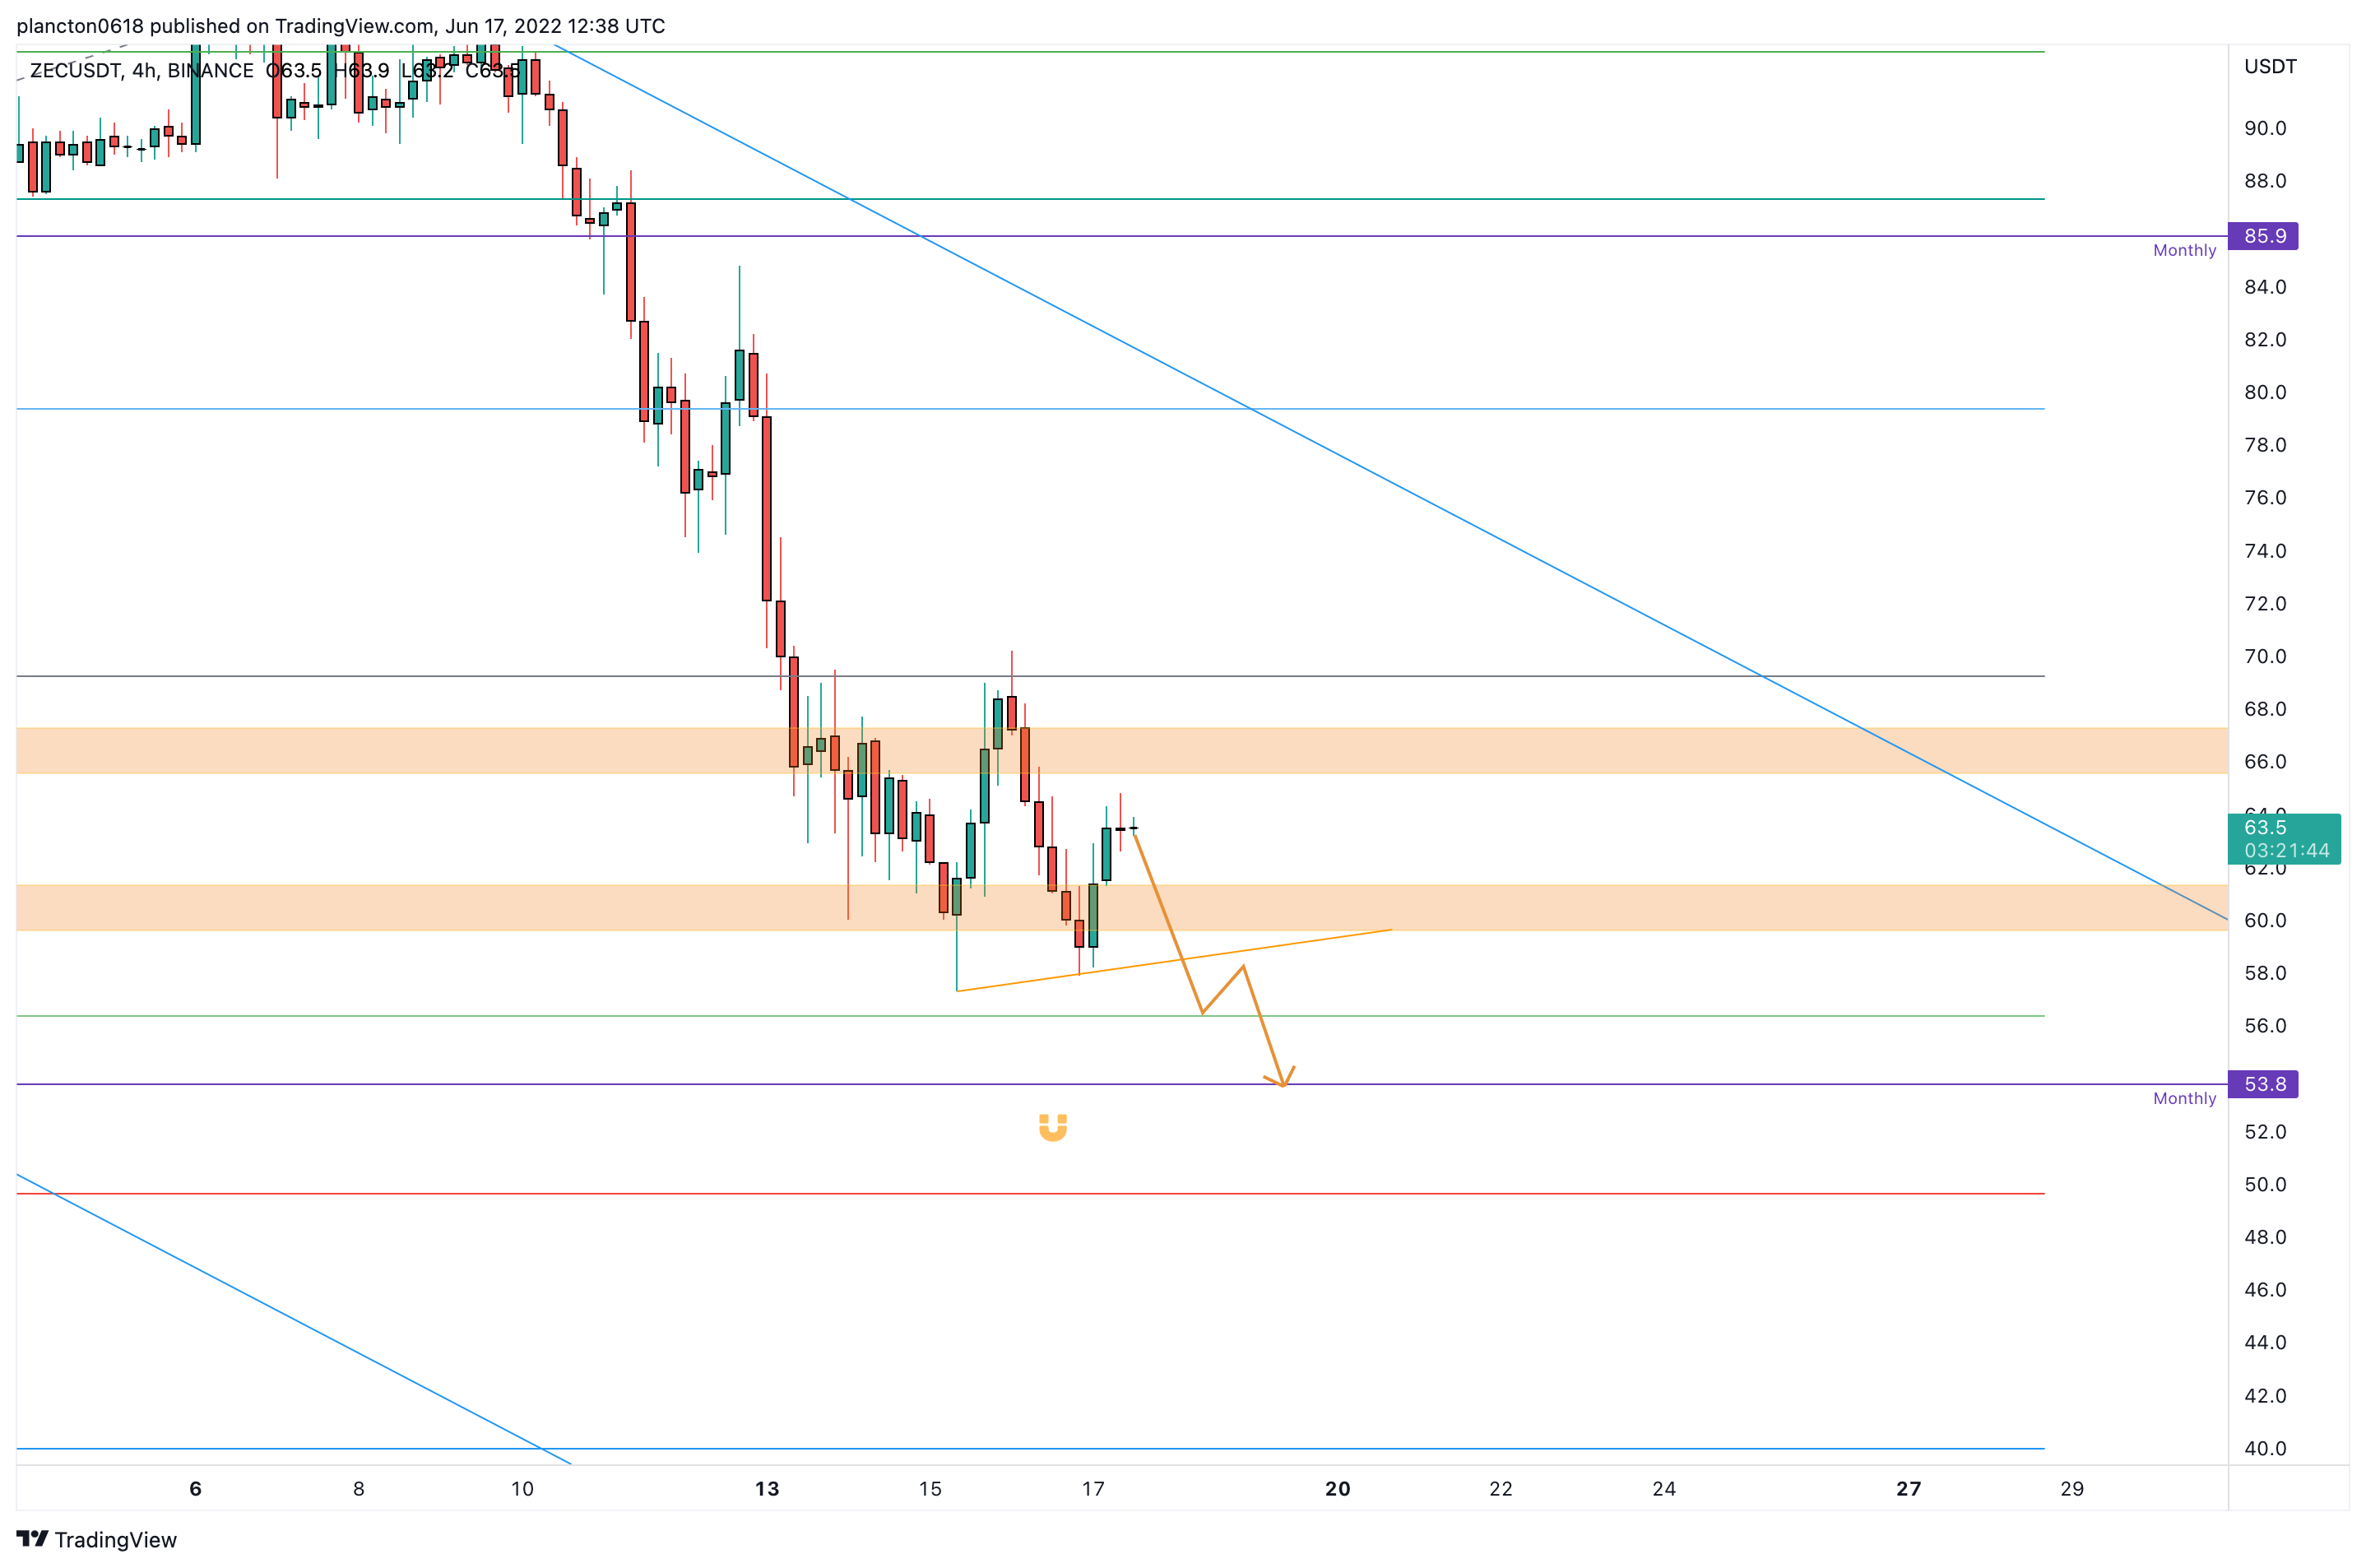
Task: Click the 90.0 price axis label
Action: pos(2265,128)
